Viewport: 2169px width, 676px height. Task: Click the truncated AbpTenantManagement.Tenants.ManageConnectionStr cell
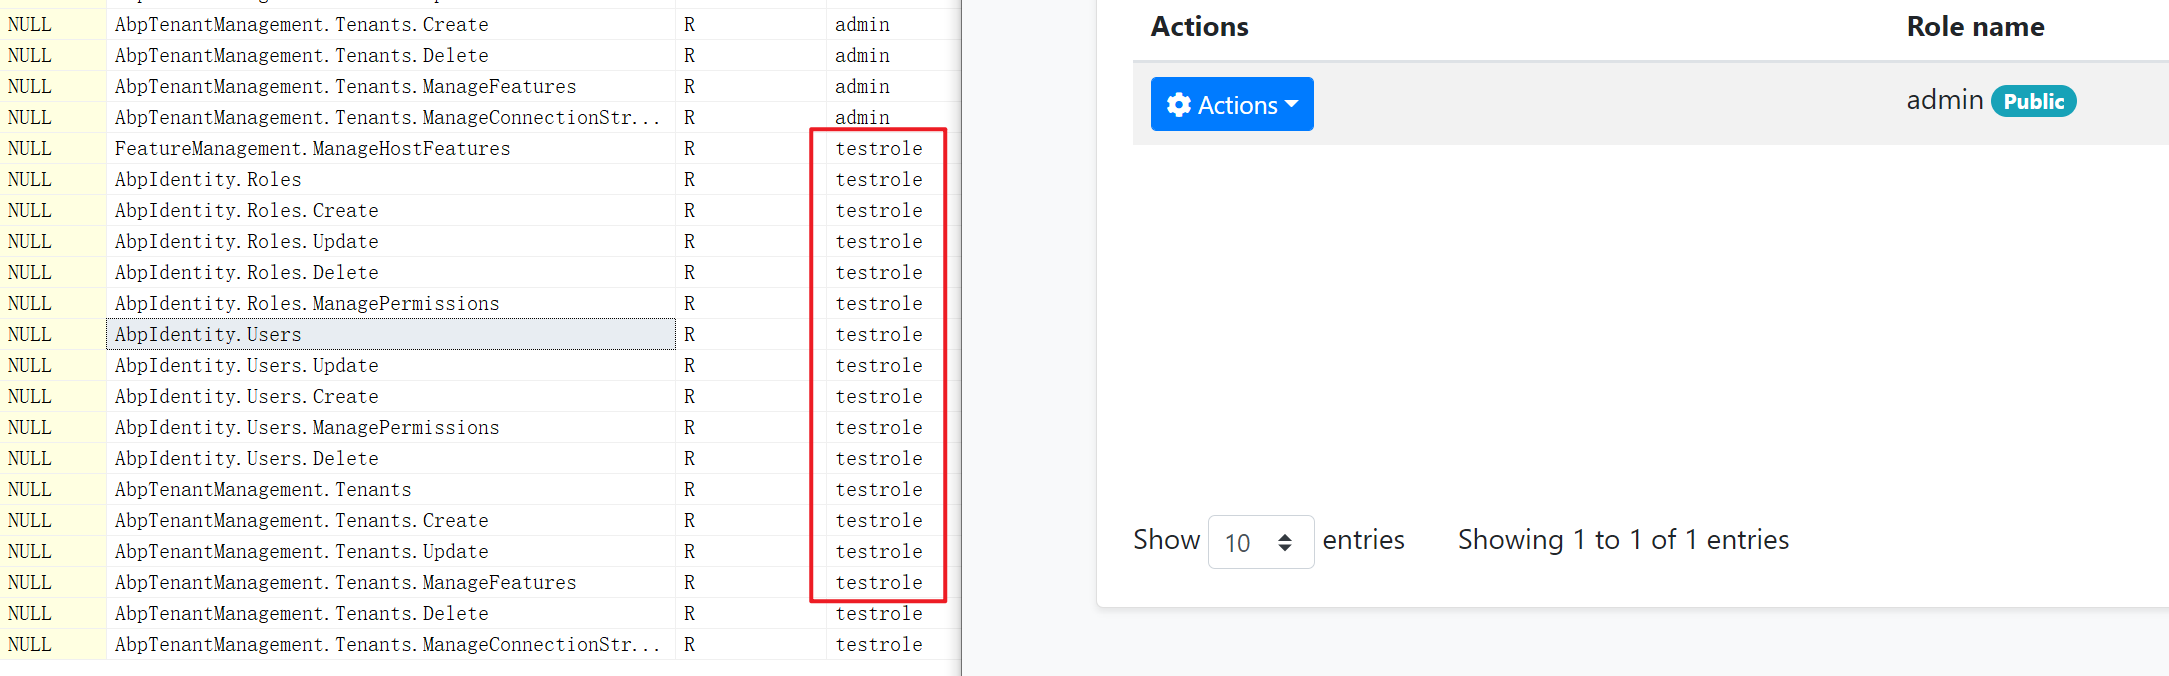point(388,645)
